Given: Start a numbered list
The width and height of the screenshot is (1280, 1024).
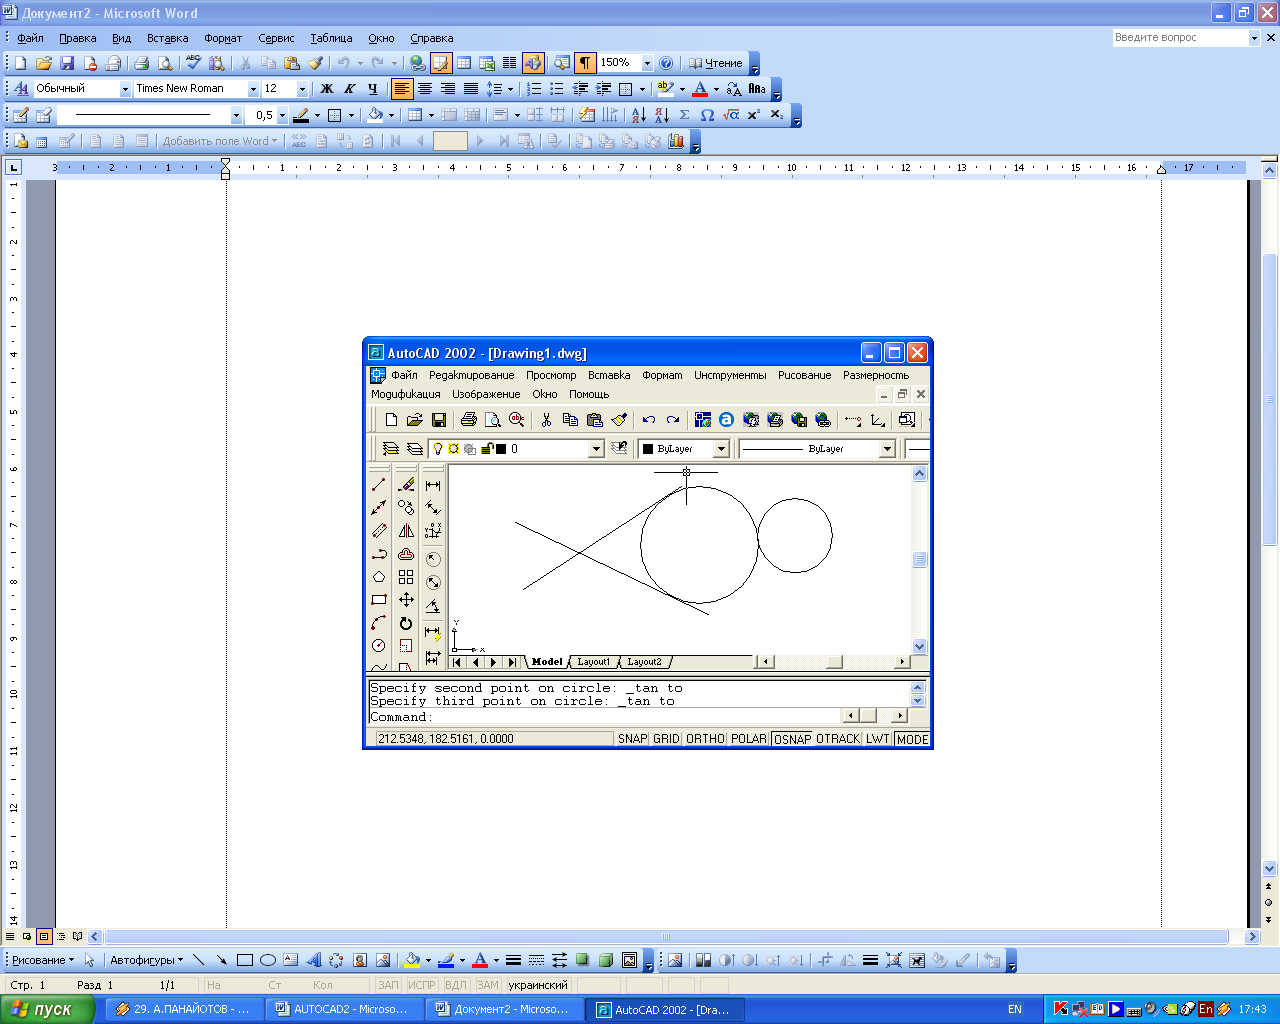Looking at the screenshot, I should pos(534,89).
